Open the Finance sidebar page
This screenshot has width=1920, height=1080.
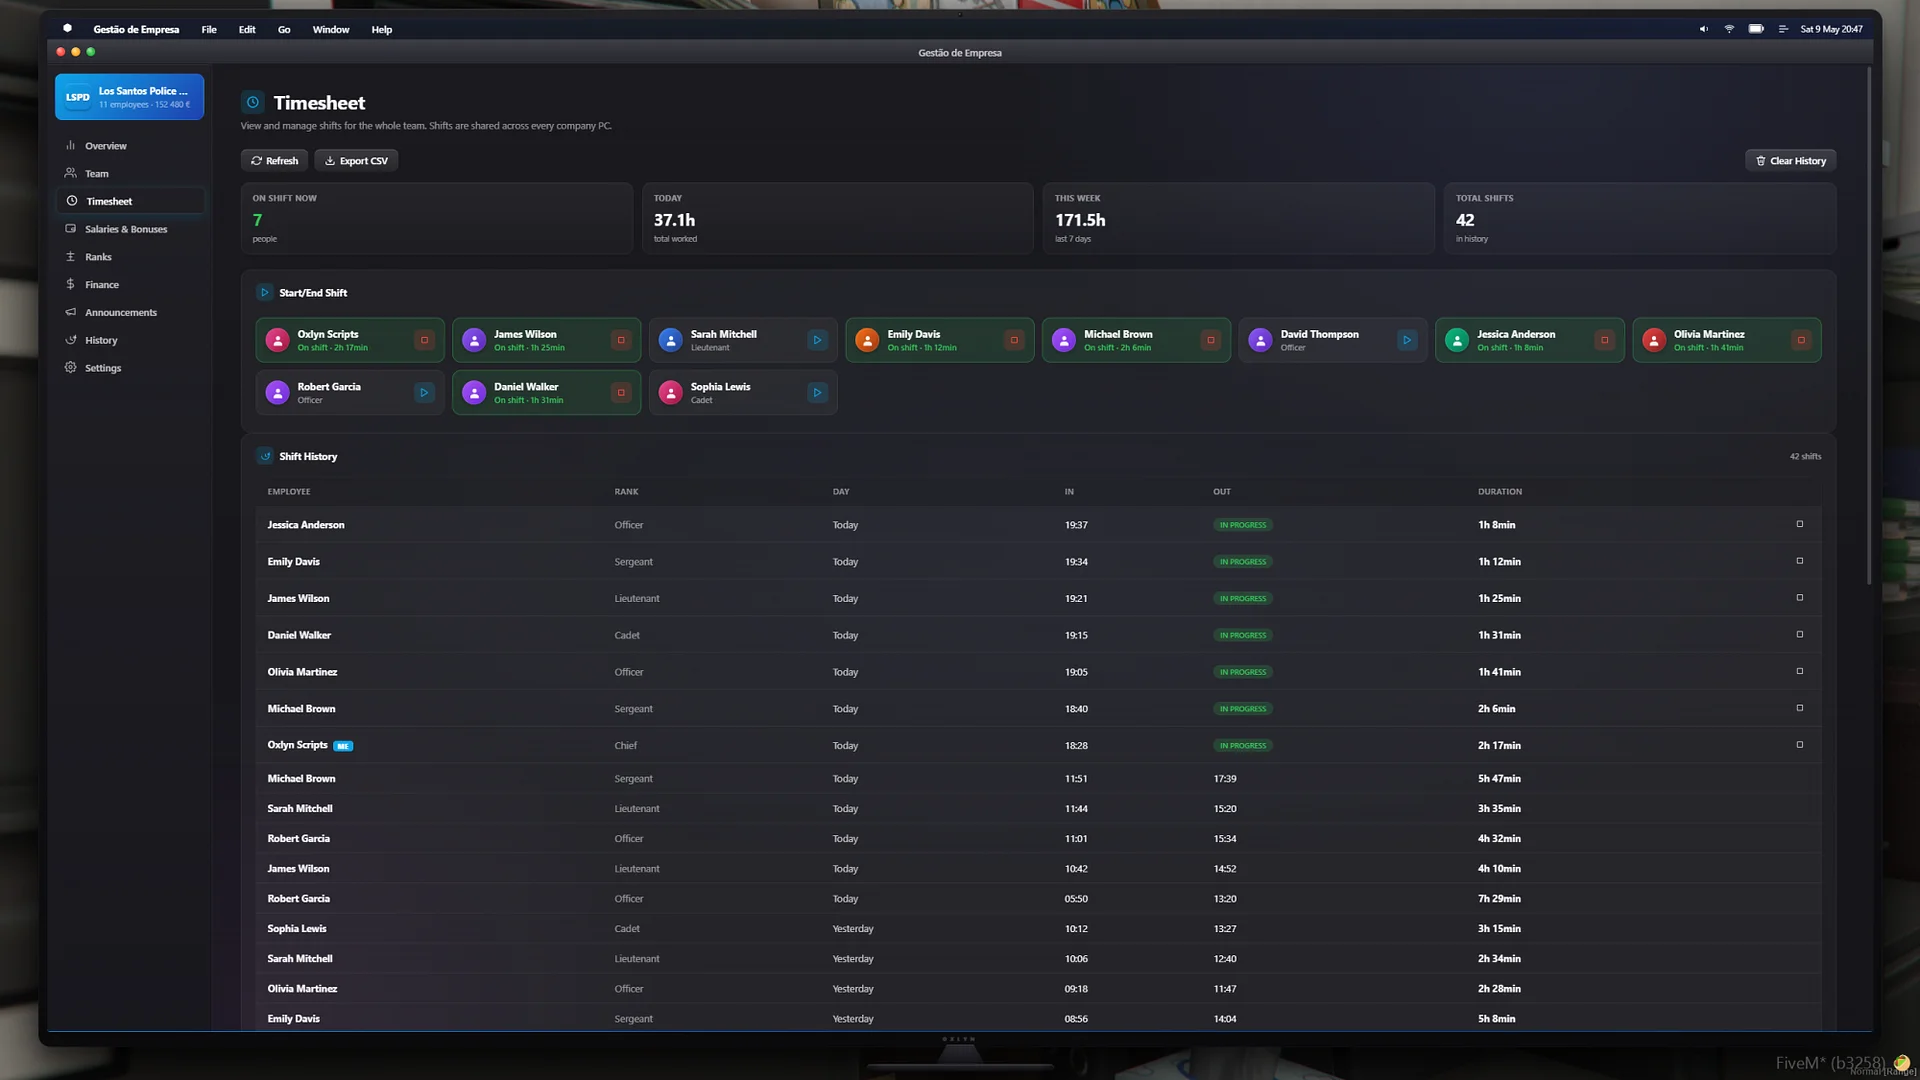pyautogui.click(x=130, y=285)
